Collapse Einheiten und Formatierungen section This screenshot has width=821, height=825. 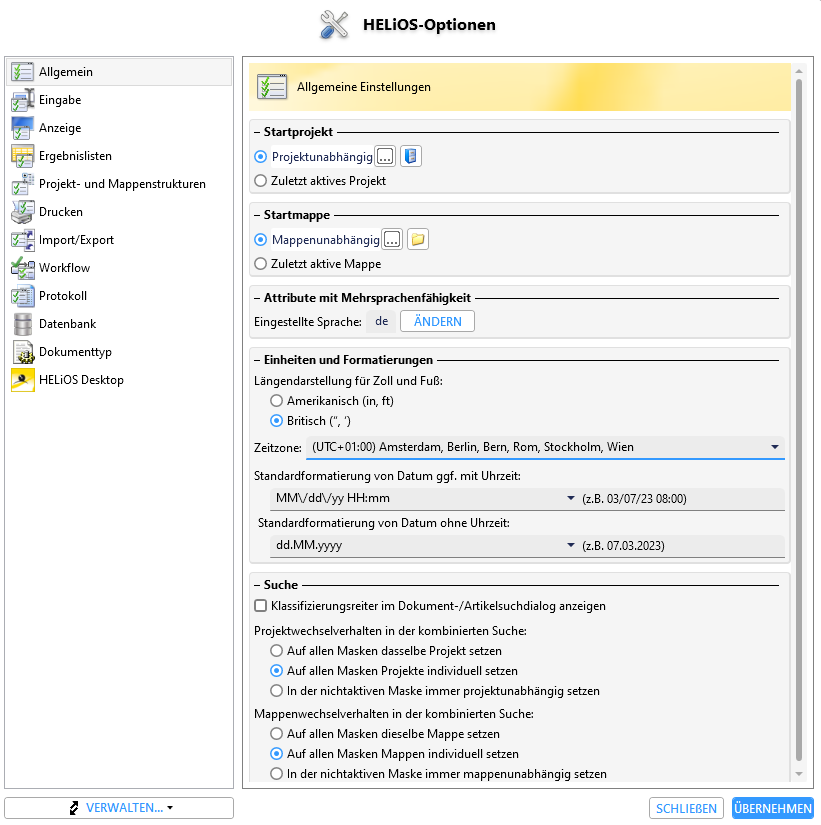point(257,360)
